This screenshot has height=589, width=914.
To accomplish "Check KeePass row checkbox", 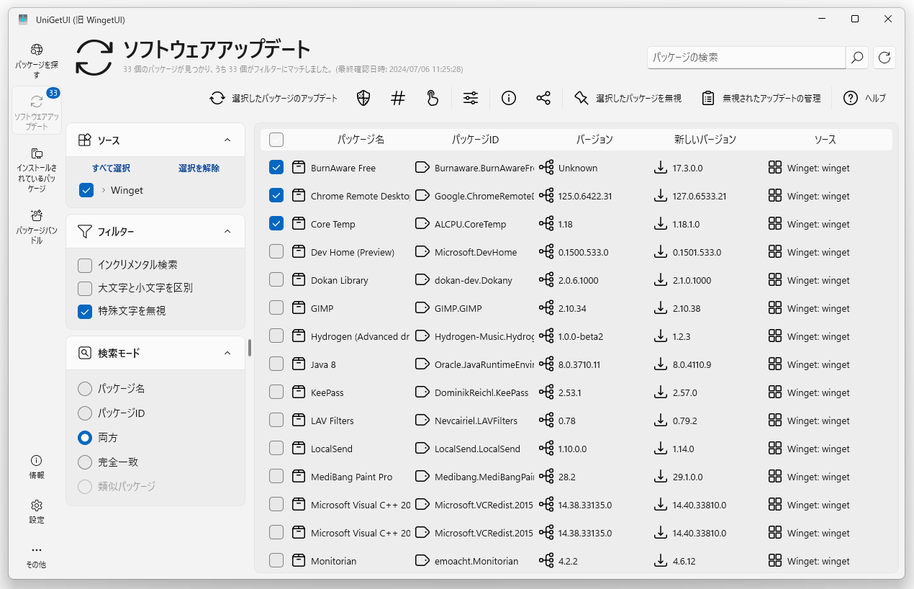I will point(276,392).
